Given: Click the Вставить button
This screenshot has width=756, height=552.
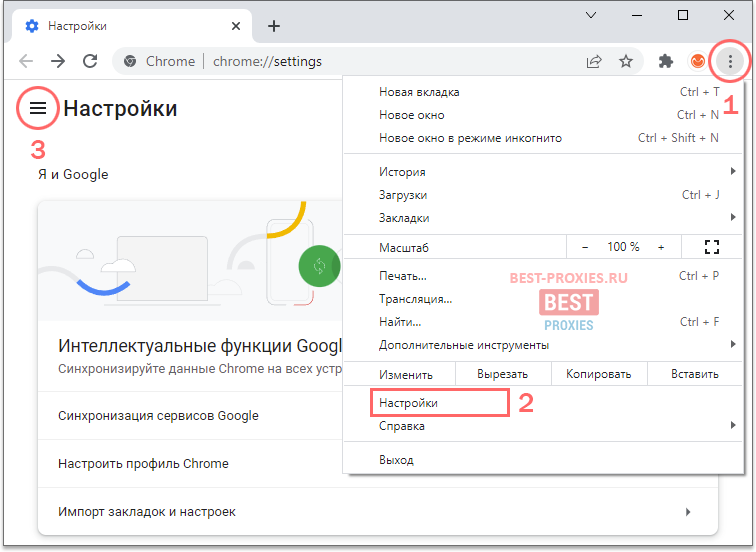Looking at the screenshot, I should click(694, 374).
